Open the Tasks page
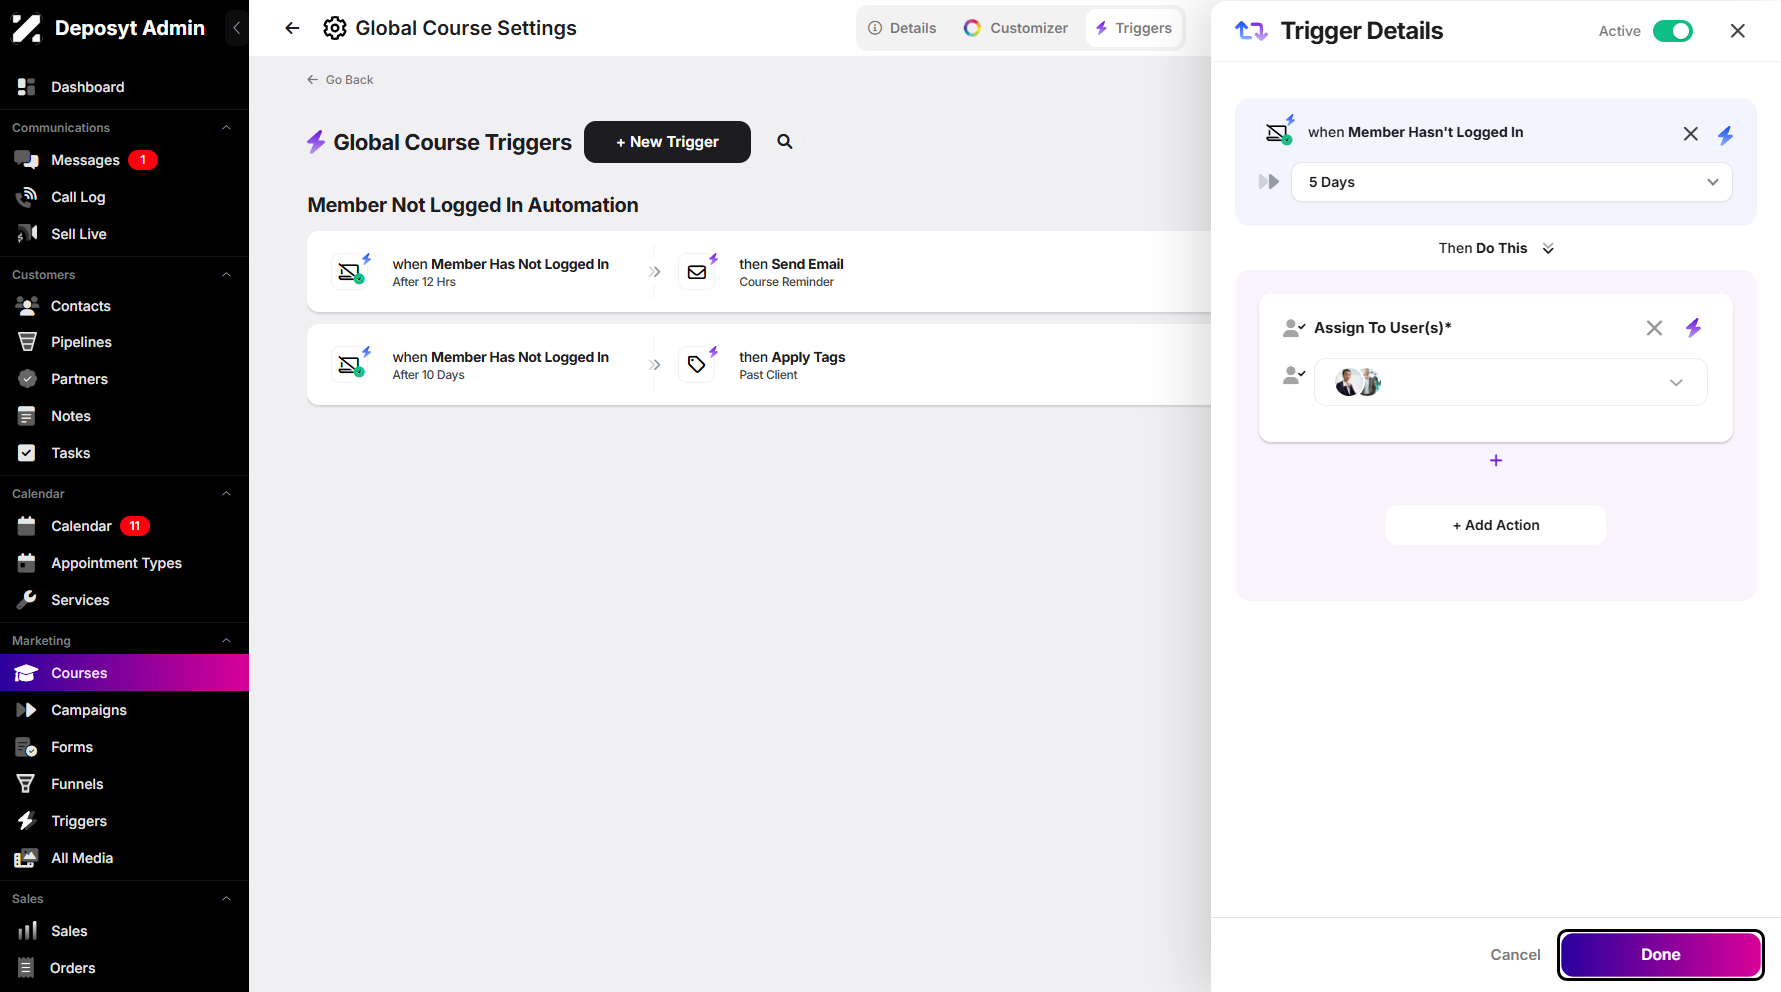Screen dimensions: 1781x992 [124, 453]
